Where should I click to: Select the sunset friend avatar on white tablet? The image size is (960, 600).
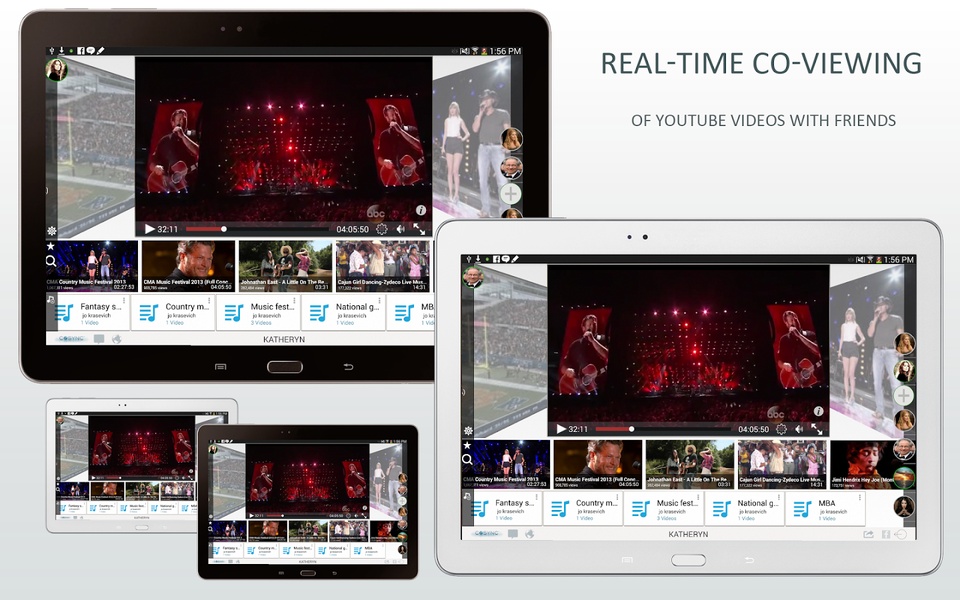point(904,478)
